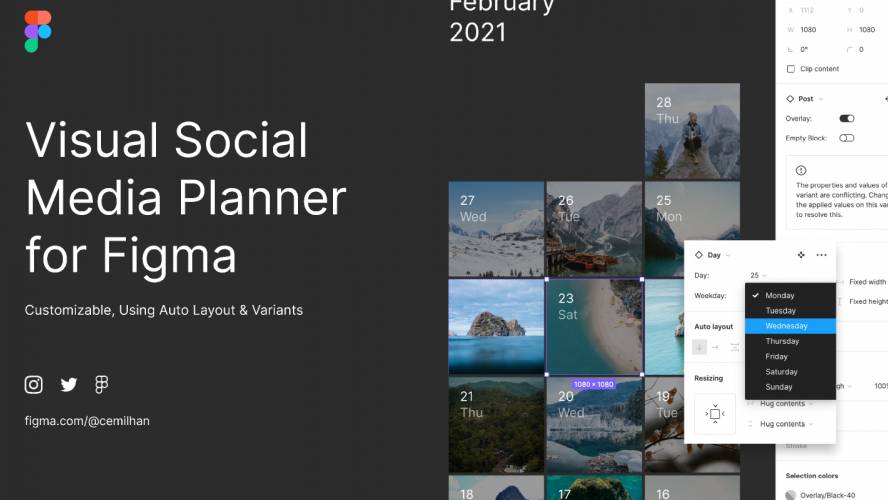Click the Figma logo icon
Viewport: 888px width, 500px height.
pyautogui.click(x=38, y=31)
